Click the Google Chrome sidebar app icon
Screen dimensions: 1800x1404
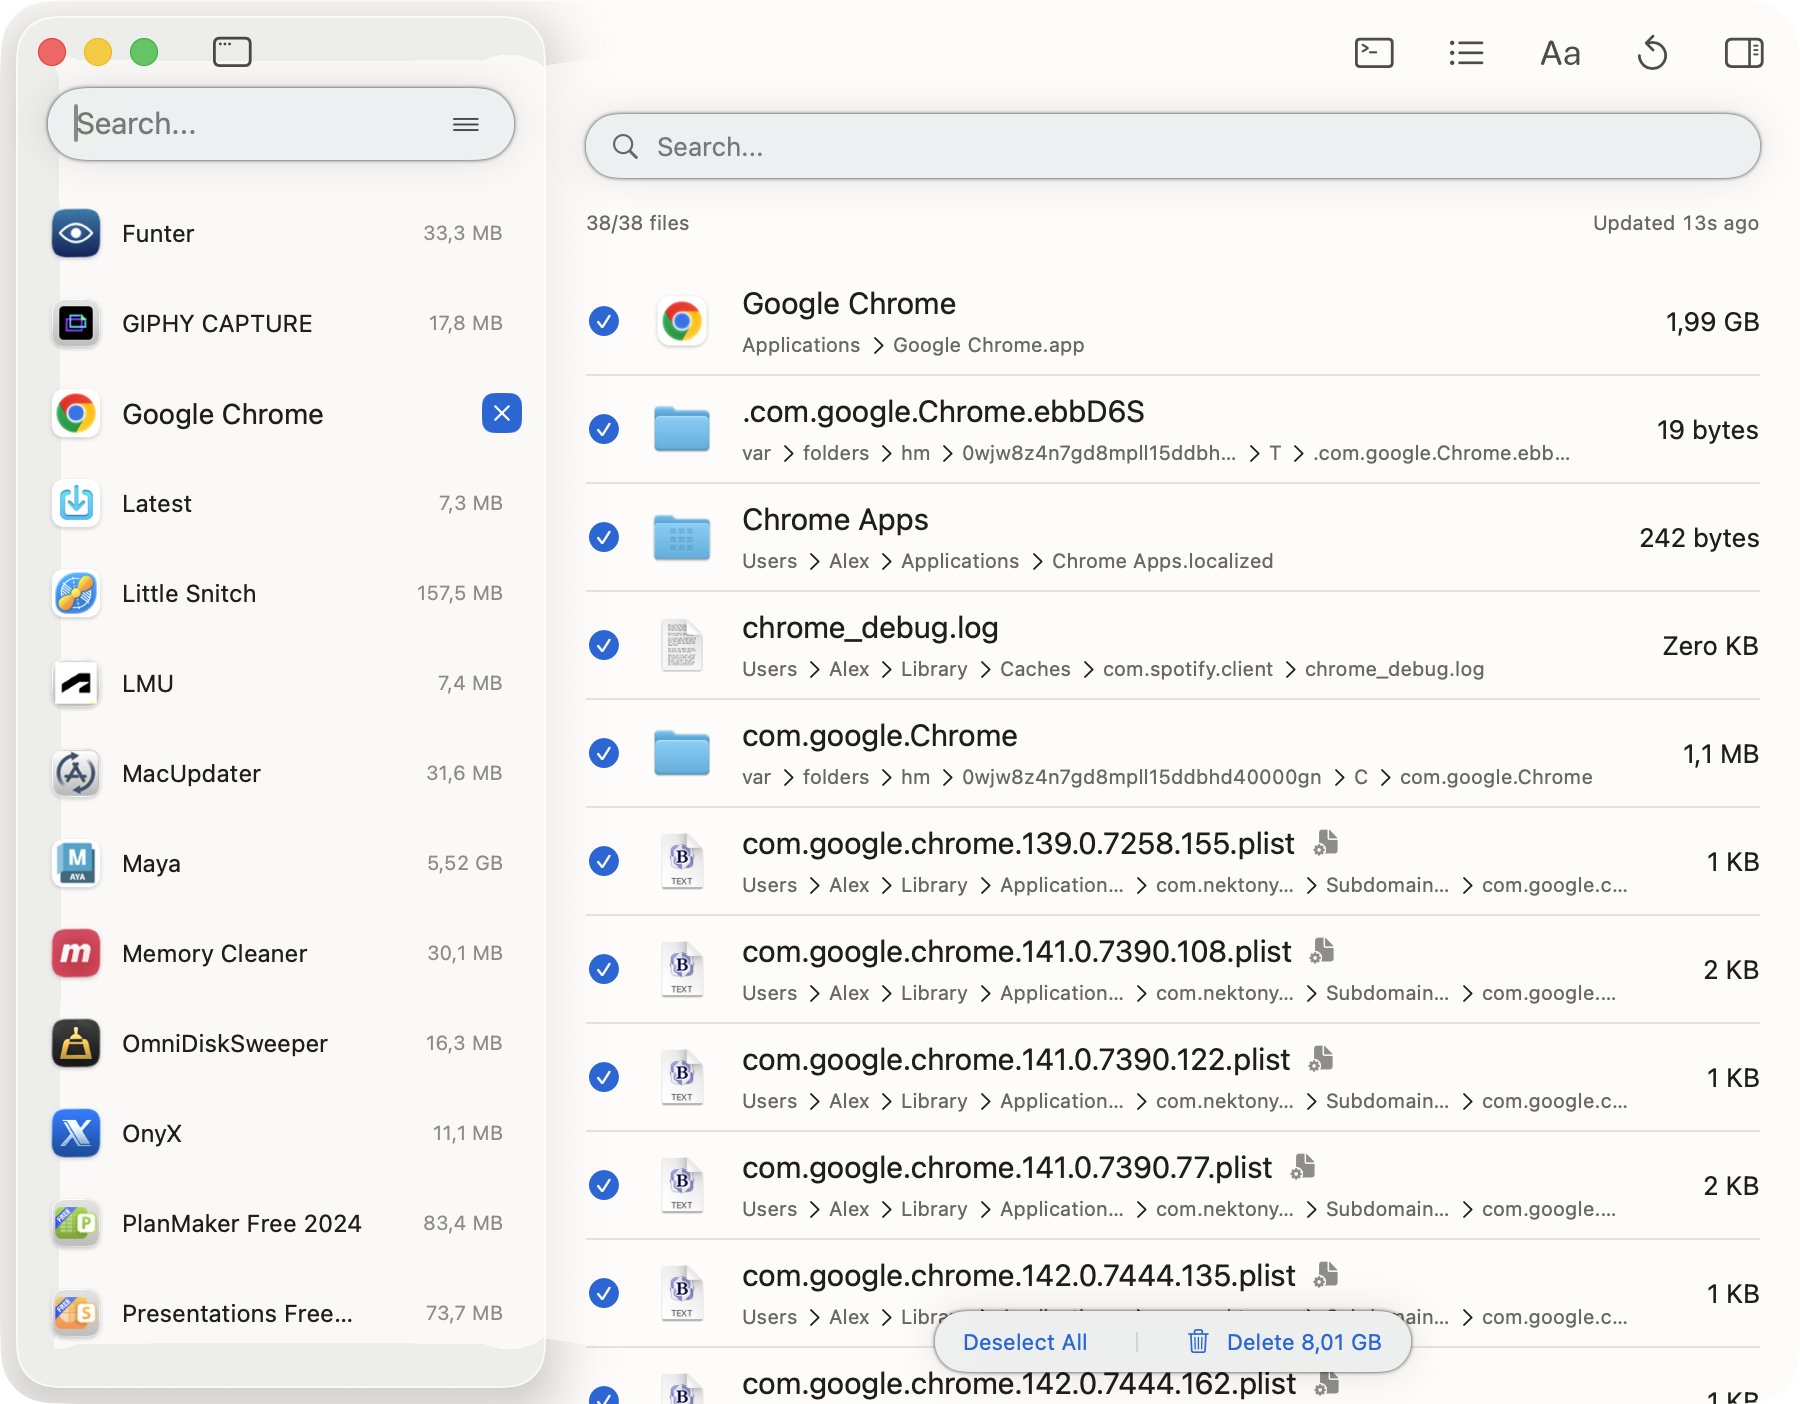click(x=76, y=413)
